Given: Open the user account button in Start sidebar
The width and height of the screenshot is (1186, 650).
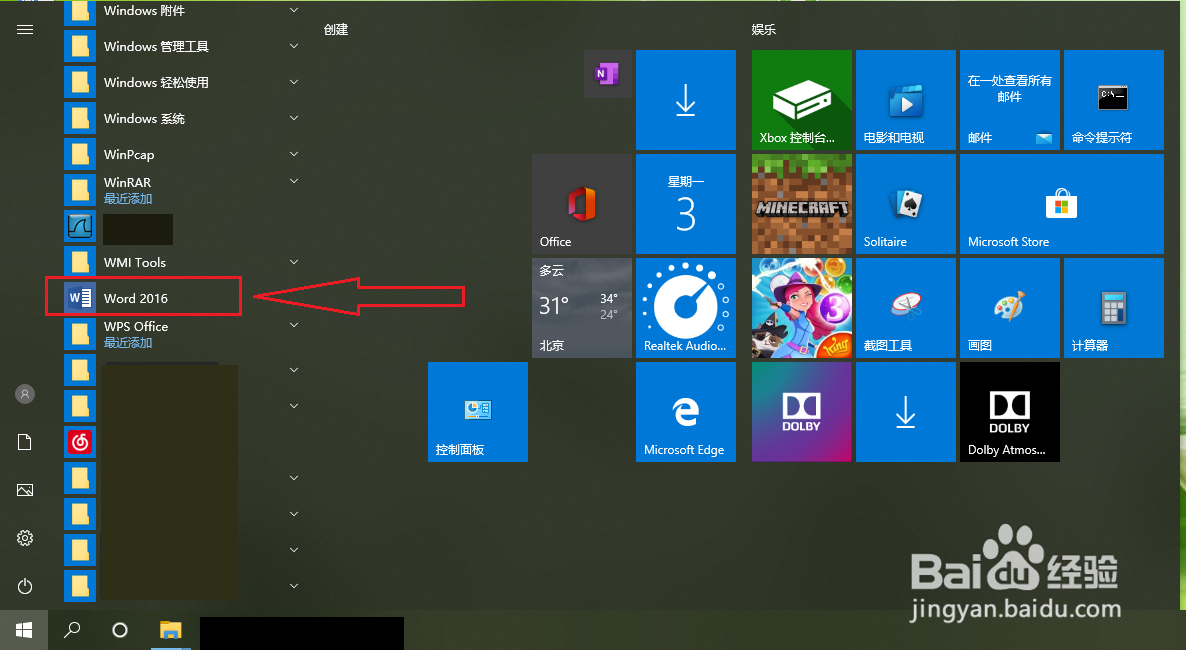Looking at the screenshot, I should [x=25, y=394].
